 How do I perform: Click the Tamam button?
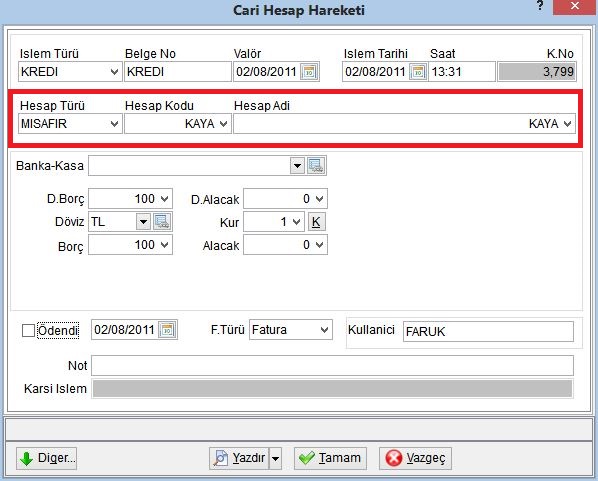point(330,458)
